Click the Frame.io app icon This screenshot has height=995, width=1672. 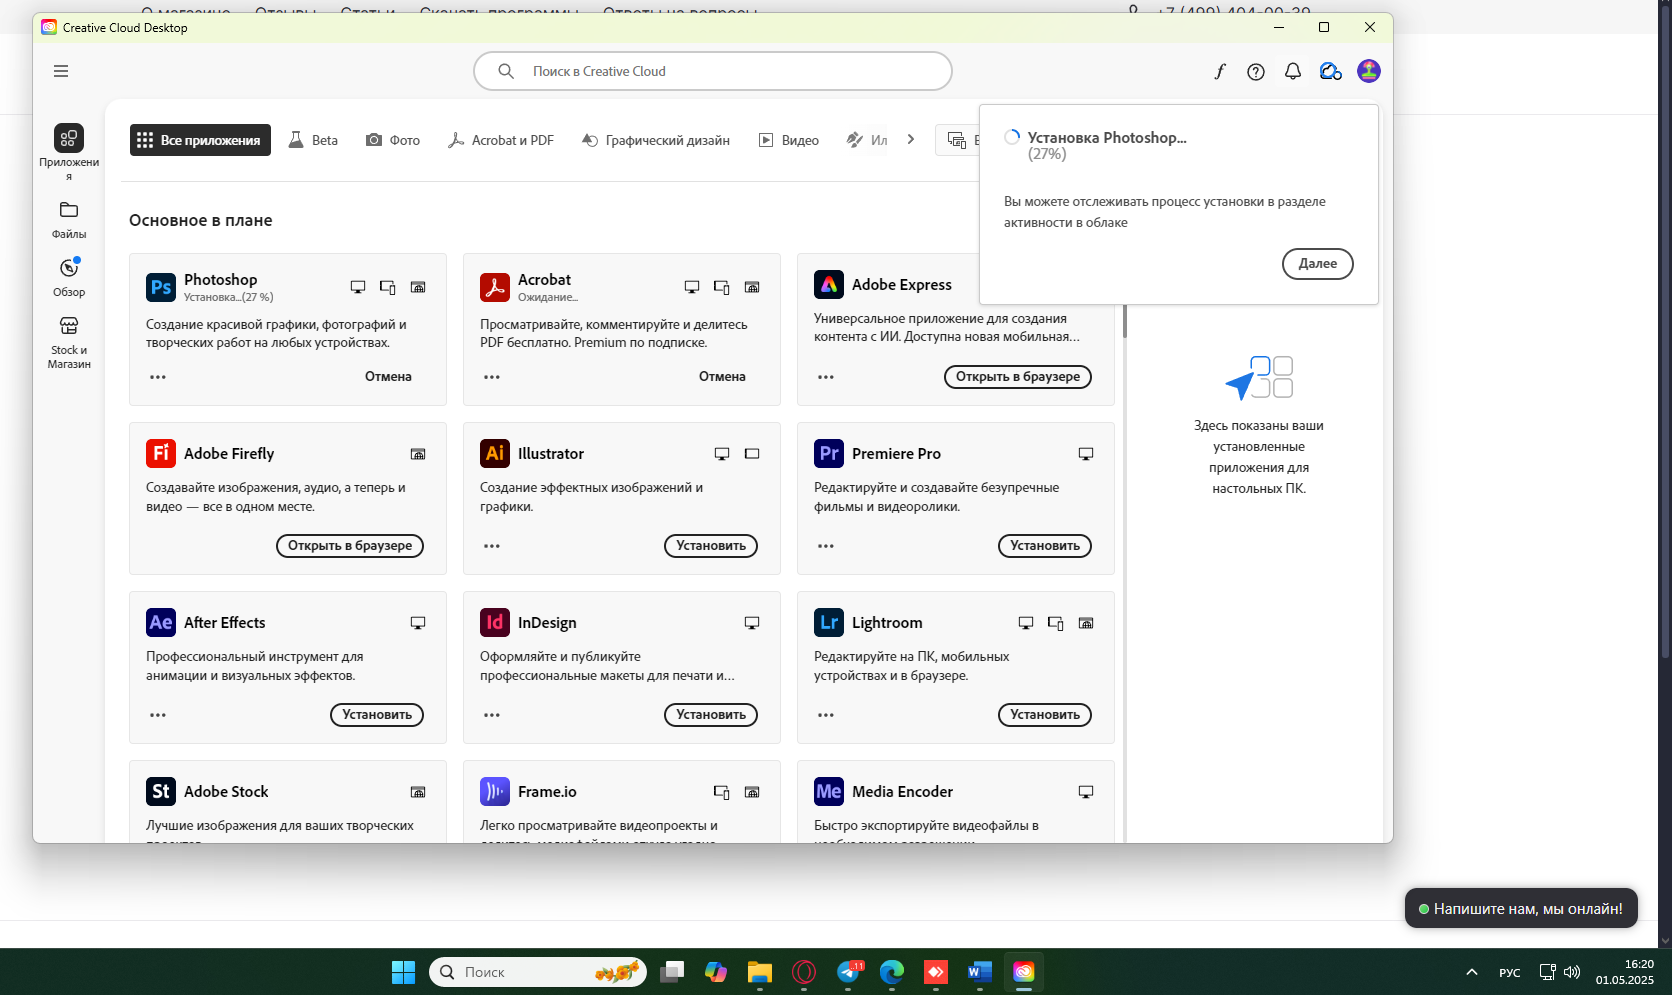tap(495, 791)
